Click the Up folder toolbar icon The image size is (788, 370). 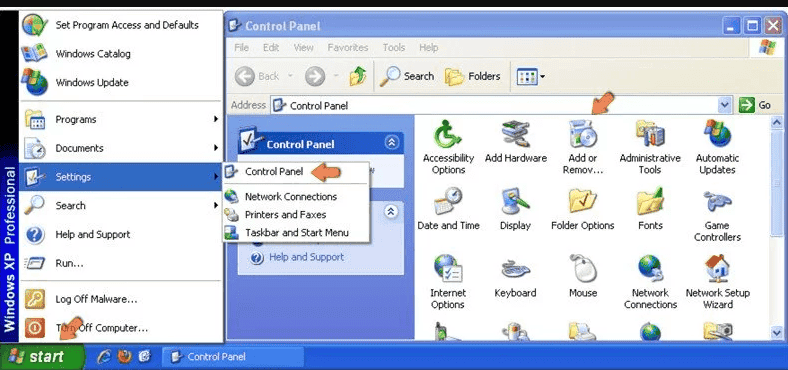(x=358, y=76)
